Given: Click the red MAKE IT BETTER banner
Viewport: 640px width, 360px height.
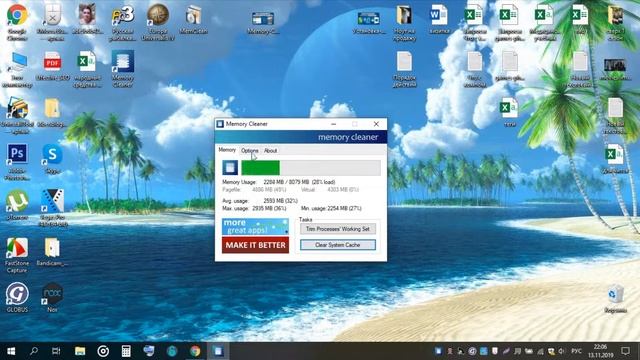Looking at the screenshot, I should (256, 245).
